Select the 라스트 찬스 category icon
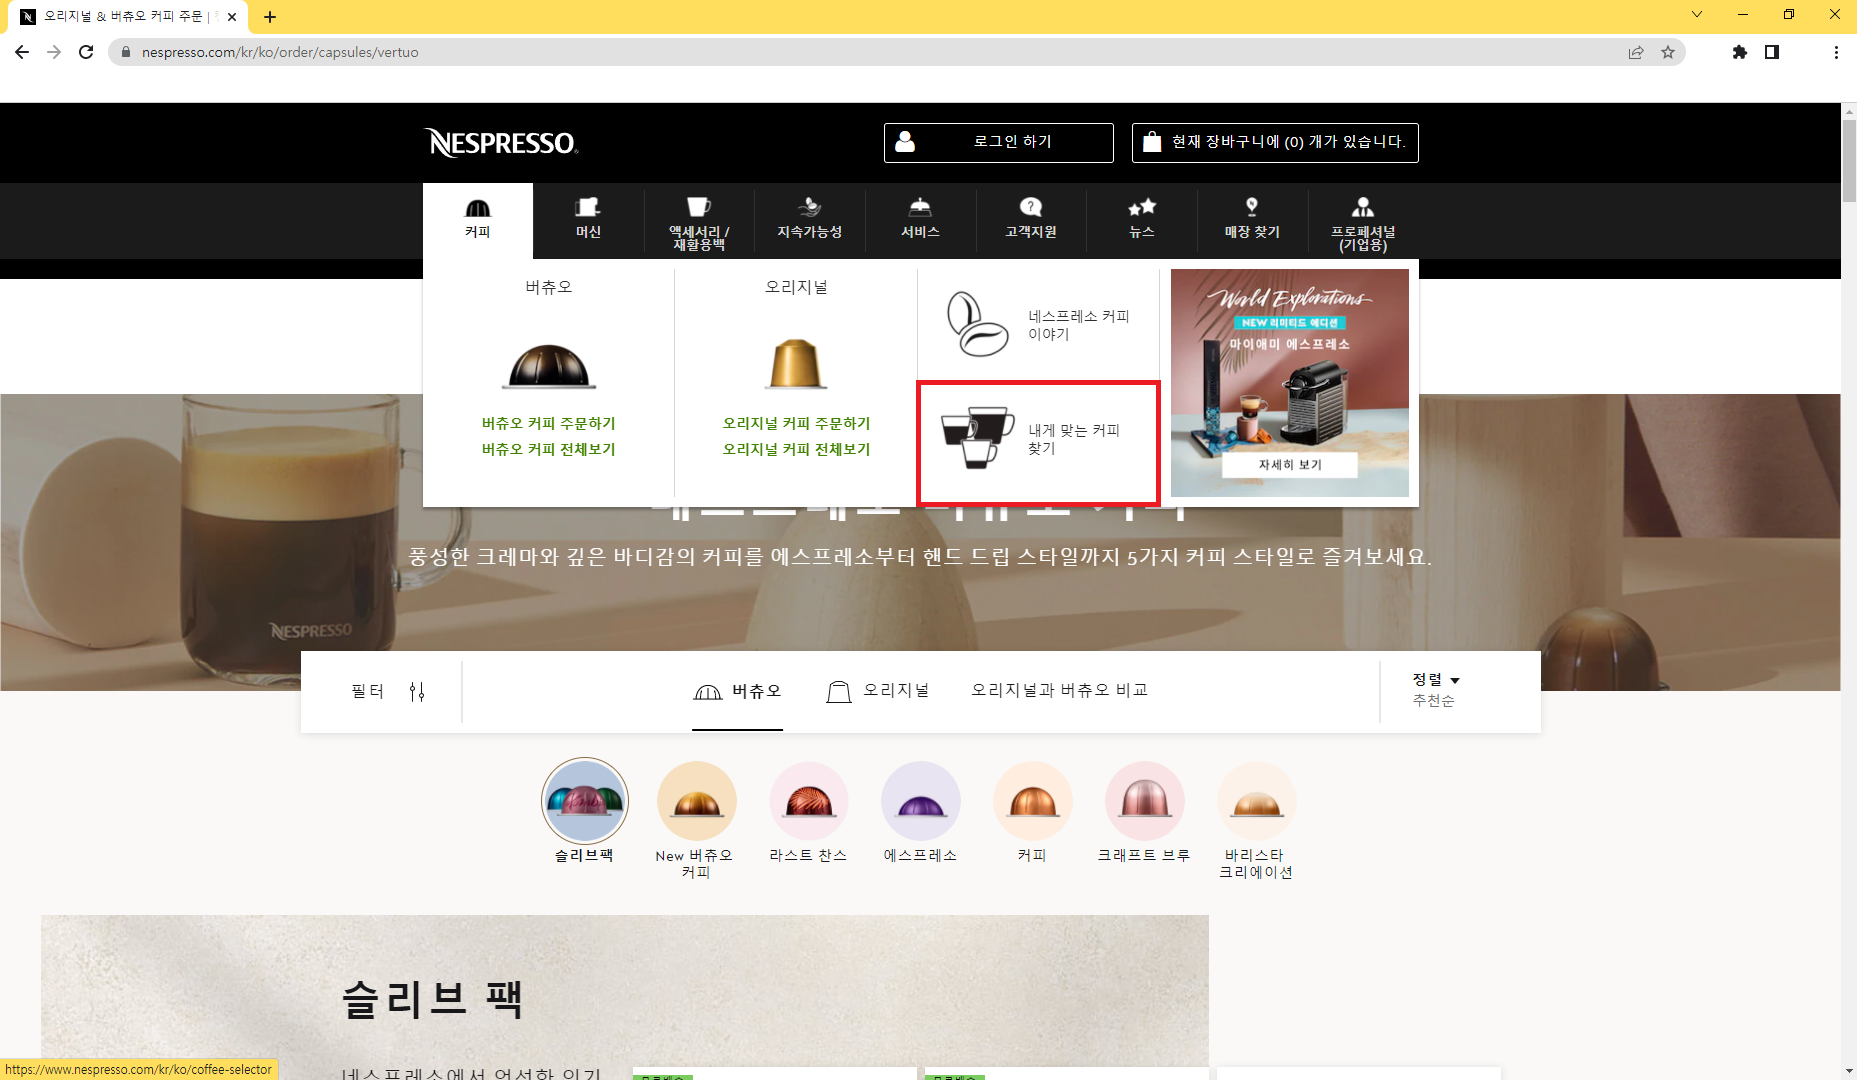 (x=809, y=801)
